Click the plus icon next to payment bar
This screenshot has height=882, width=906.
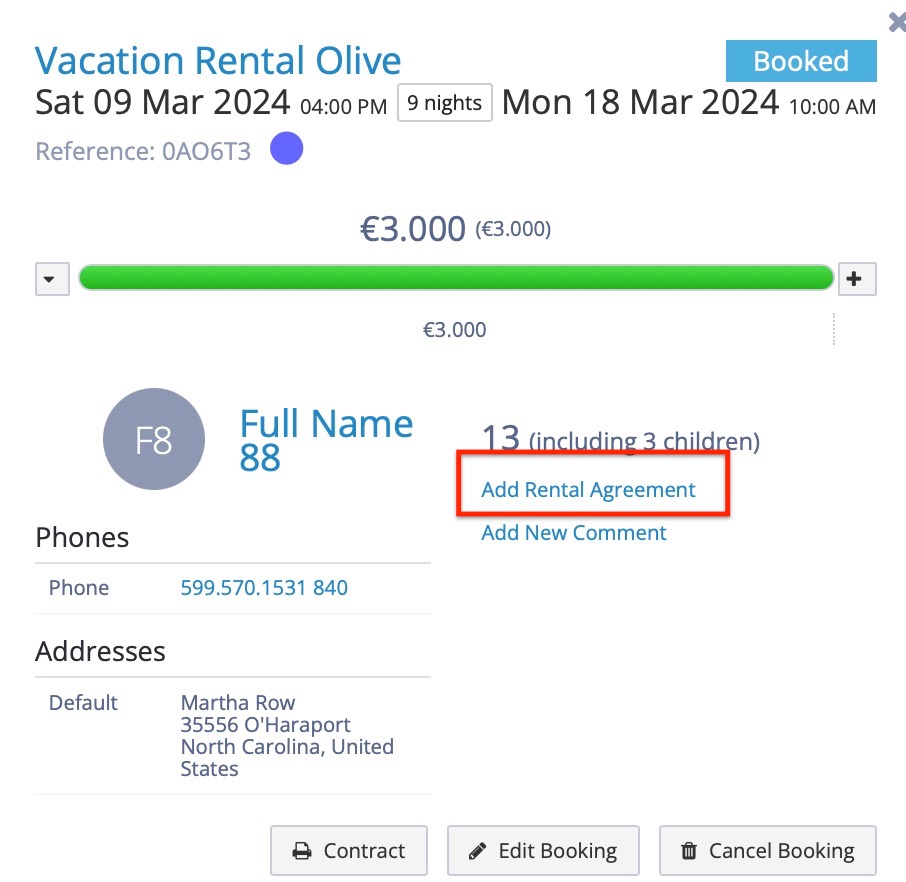coord(857,279)
